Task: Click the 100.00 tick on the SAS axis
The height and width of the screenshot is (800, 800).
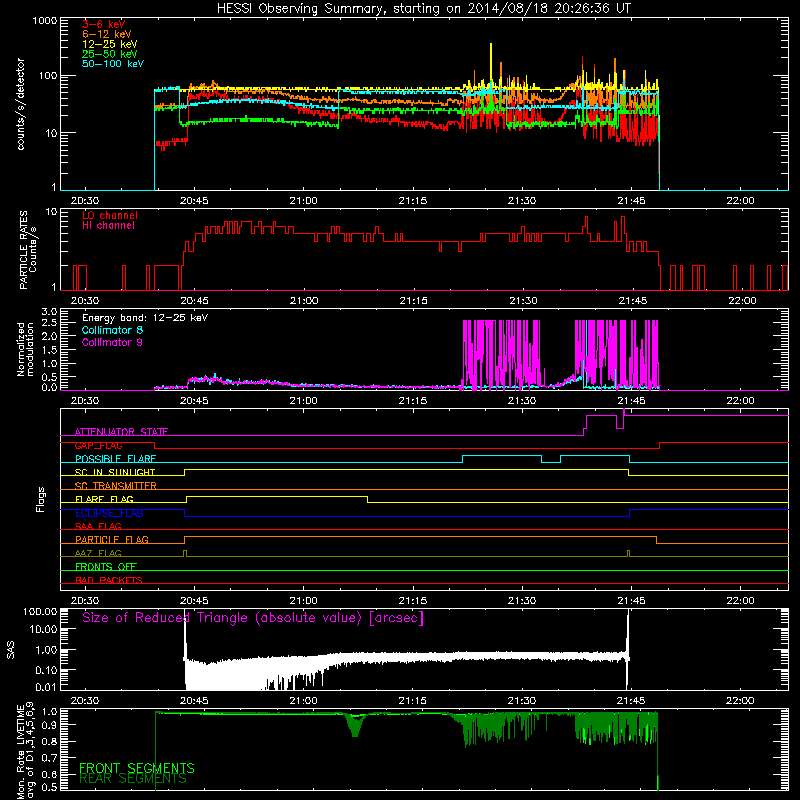Action: [x=40, y=611]
